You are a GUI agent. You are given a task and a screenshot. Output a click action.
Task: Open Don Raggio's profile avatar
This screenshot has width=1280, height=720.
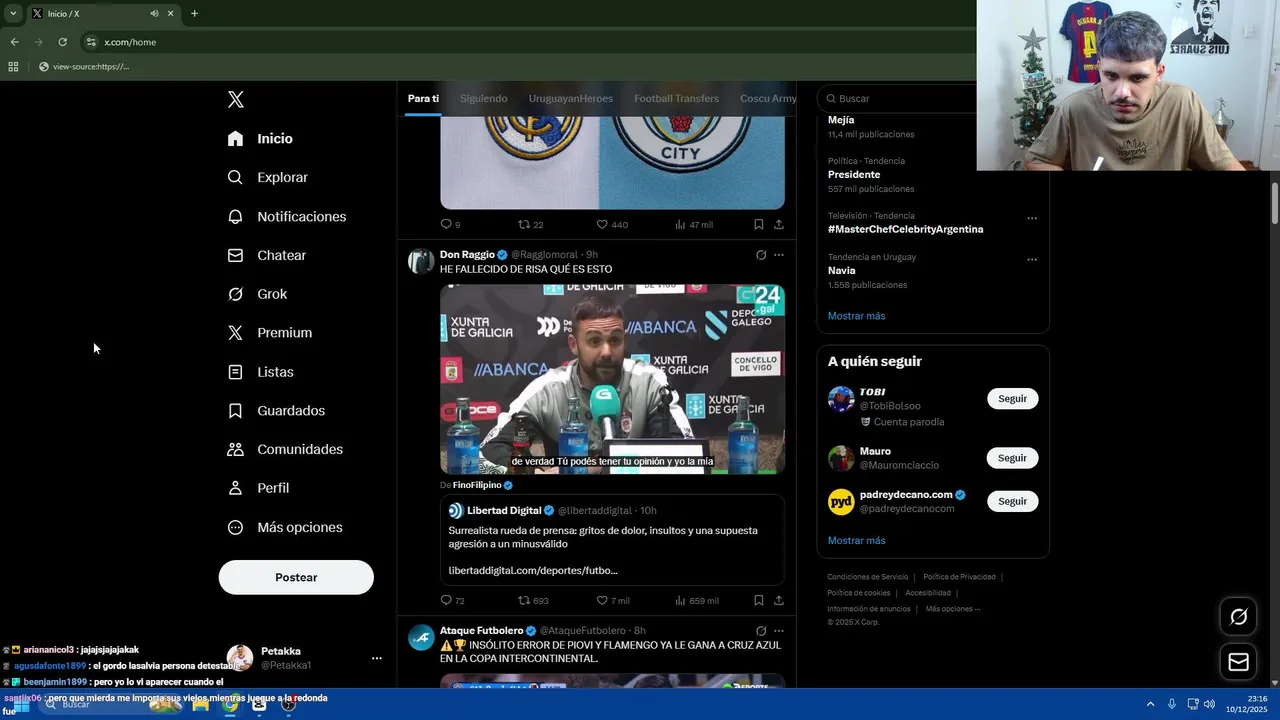click(x=421, y=261)
